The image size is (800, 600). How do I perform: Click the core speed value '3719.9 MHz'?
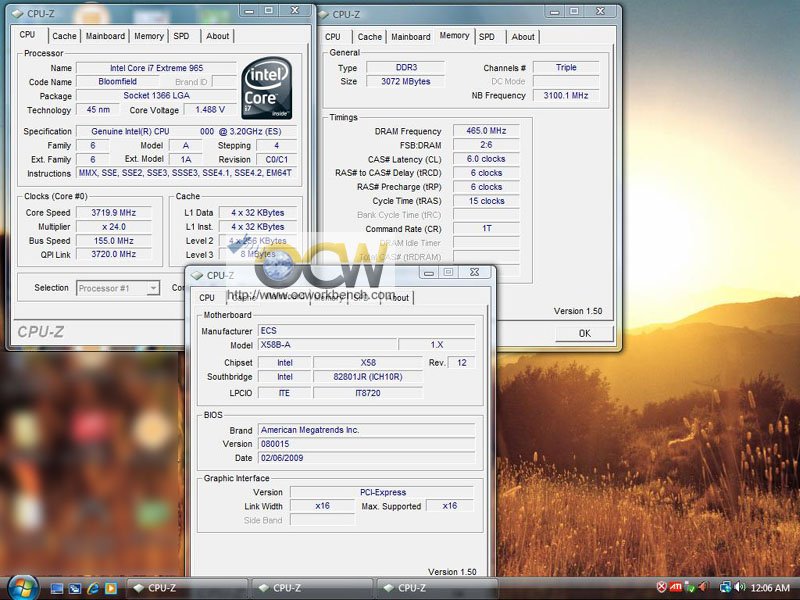[113, 213]
